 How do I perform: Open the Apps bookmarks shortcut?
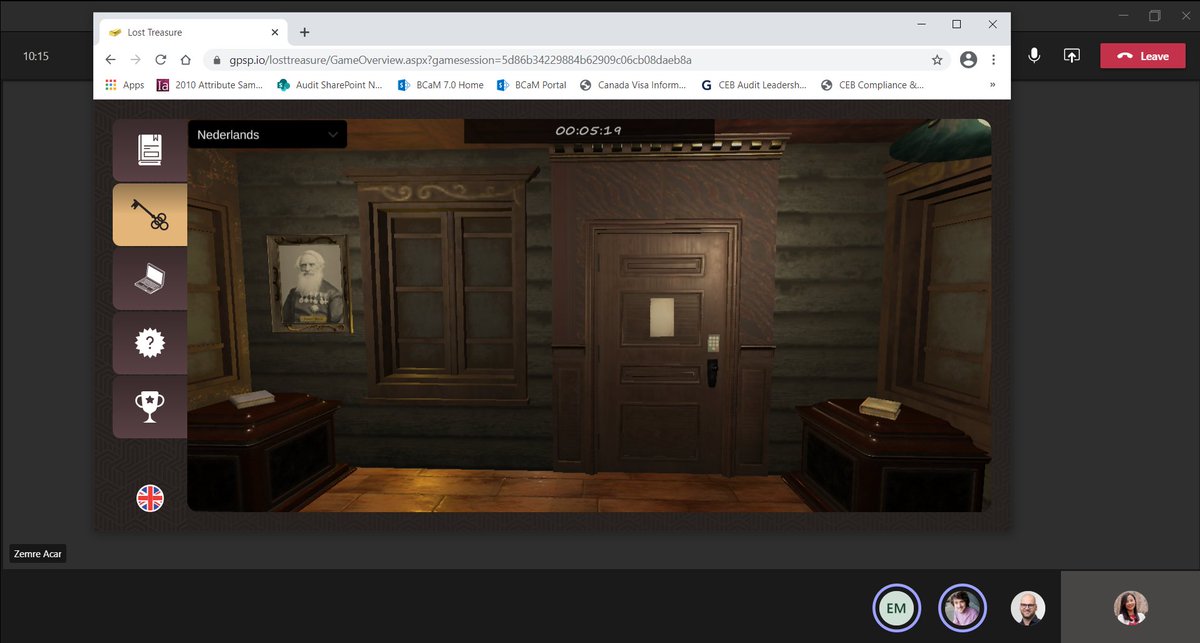click(x=125, y=85)
